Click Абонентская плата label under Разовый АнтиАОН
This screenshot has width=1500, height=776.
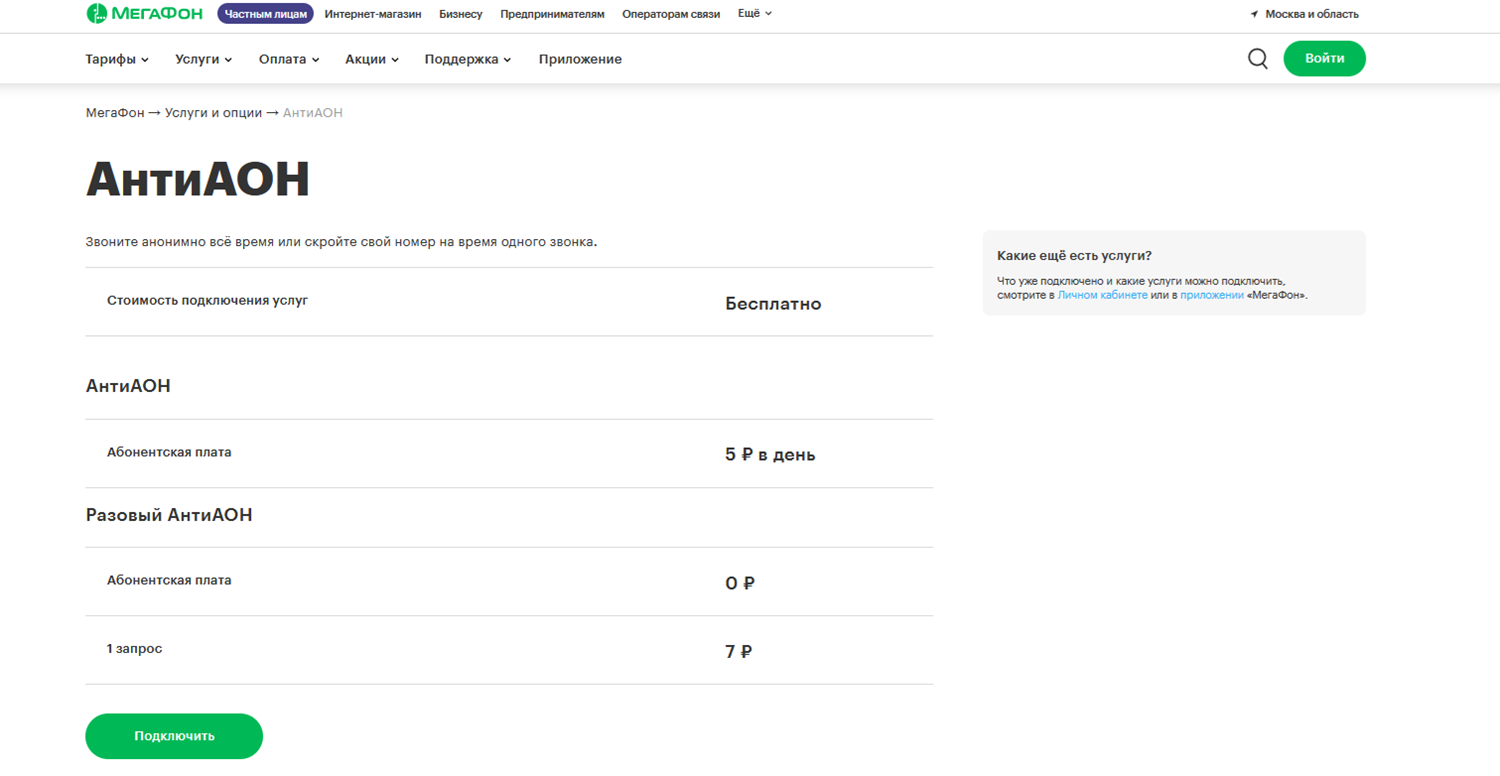169,580
